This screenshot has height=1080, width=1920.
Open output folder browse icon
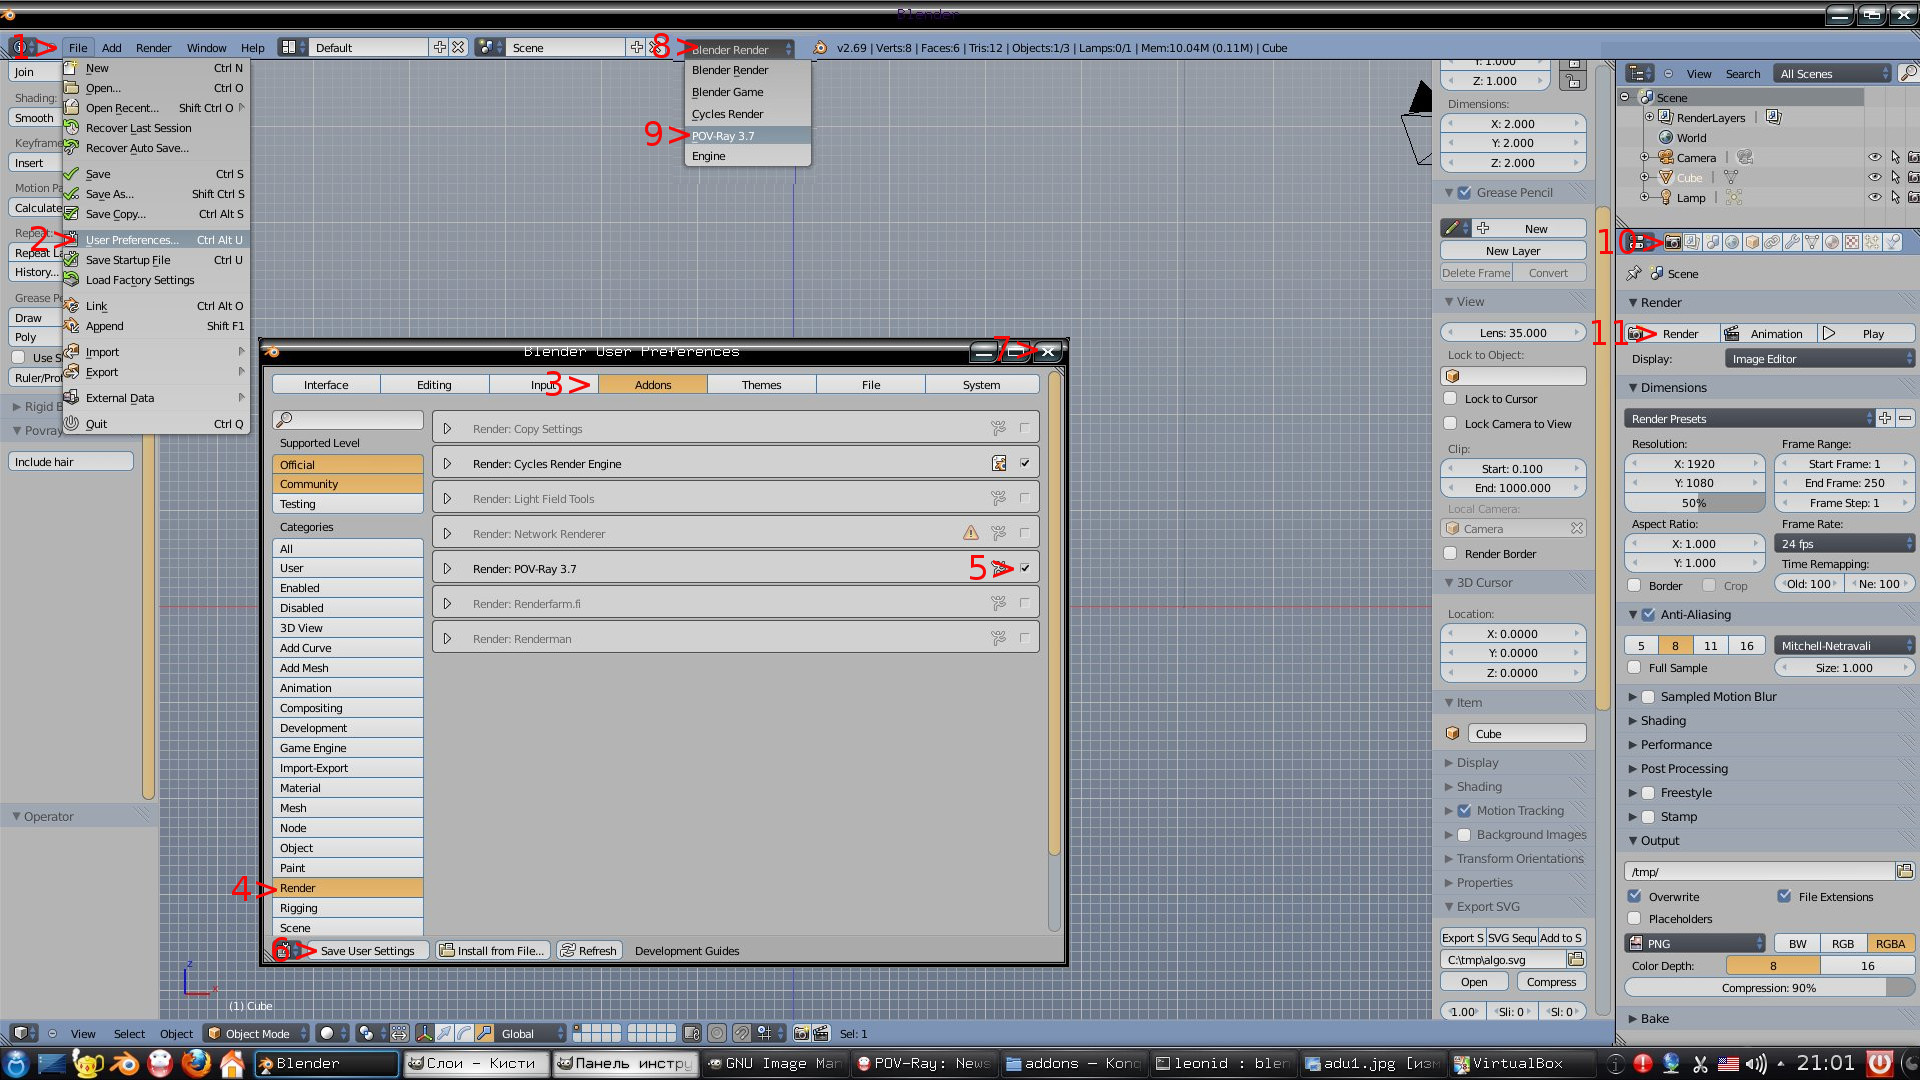tap(1905, 871)
